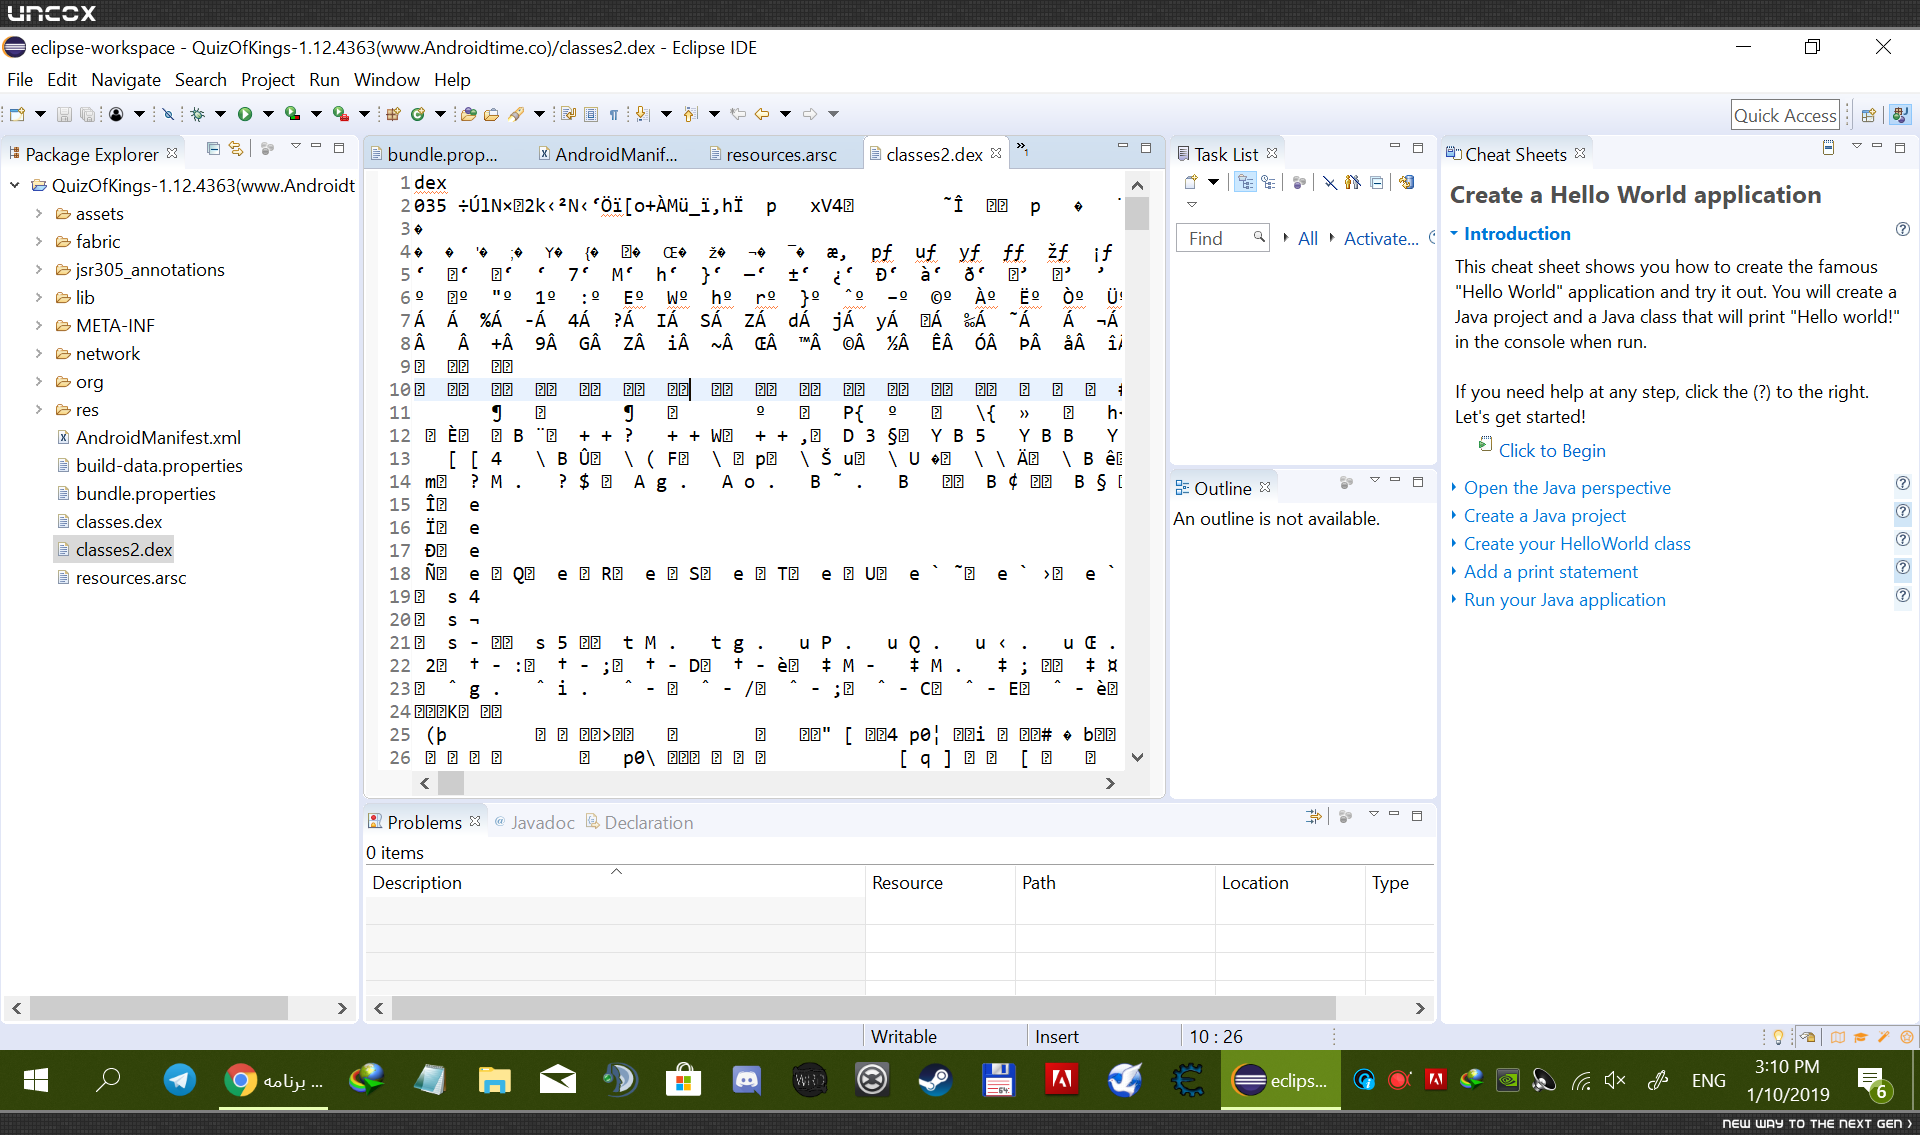Click 'Create a Java project' step link
1920x1135 pixels.
1545,516
